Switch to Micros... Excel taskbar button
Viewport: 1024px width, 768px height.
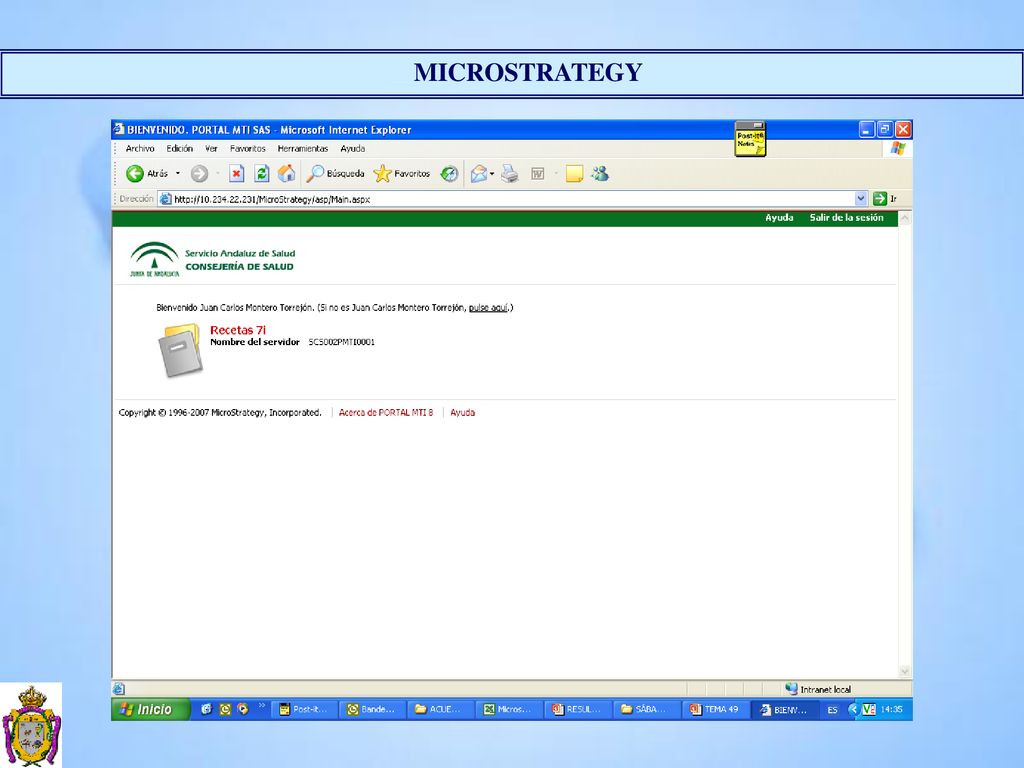coord(509,709)
